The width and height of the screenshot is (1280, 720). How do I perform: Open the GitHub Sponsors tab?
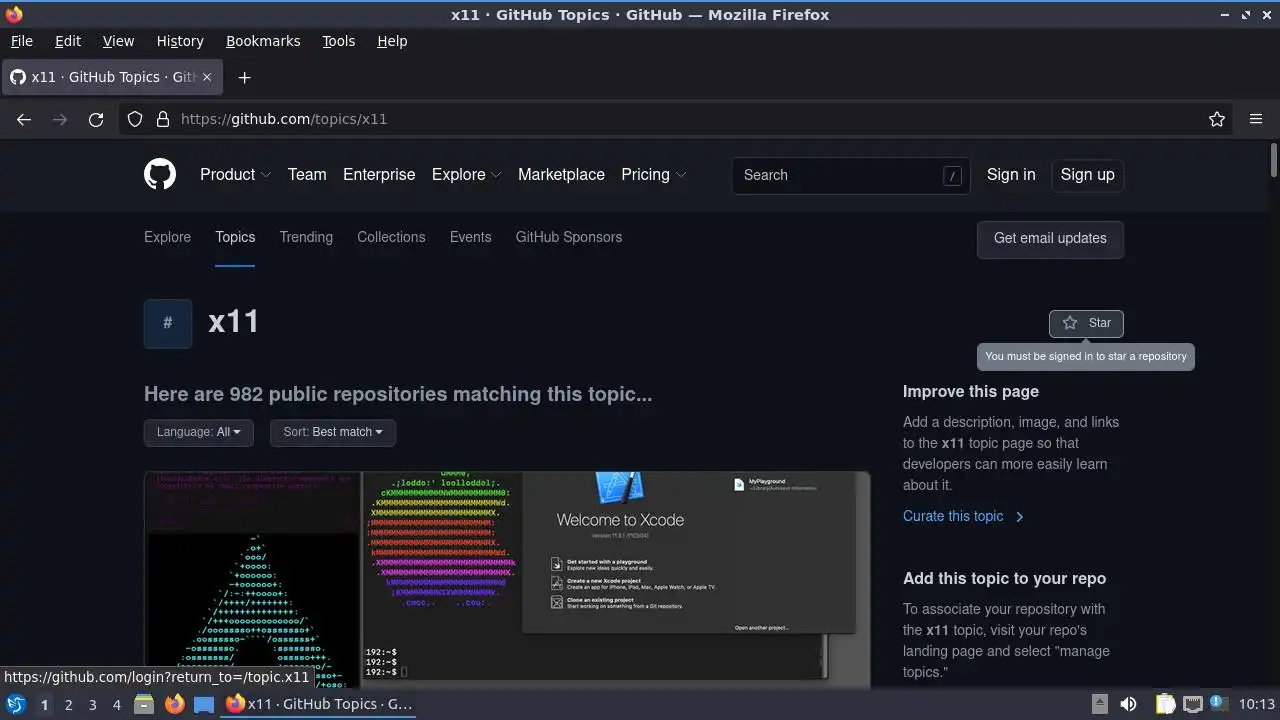pos(569,237)
